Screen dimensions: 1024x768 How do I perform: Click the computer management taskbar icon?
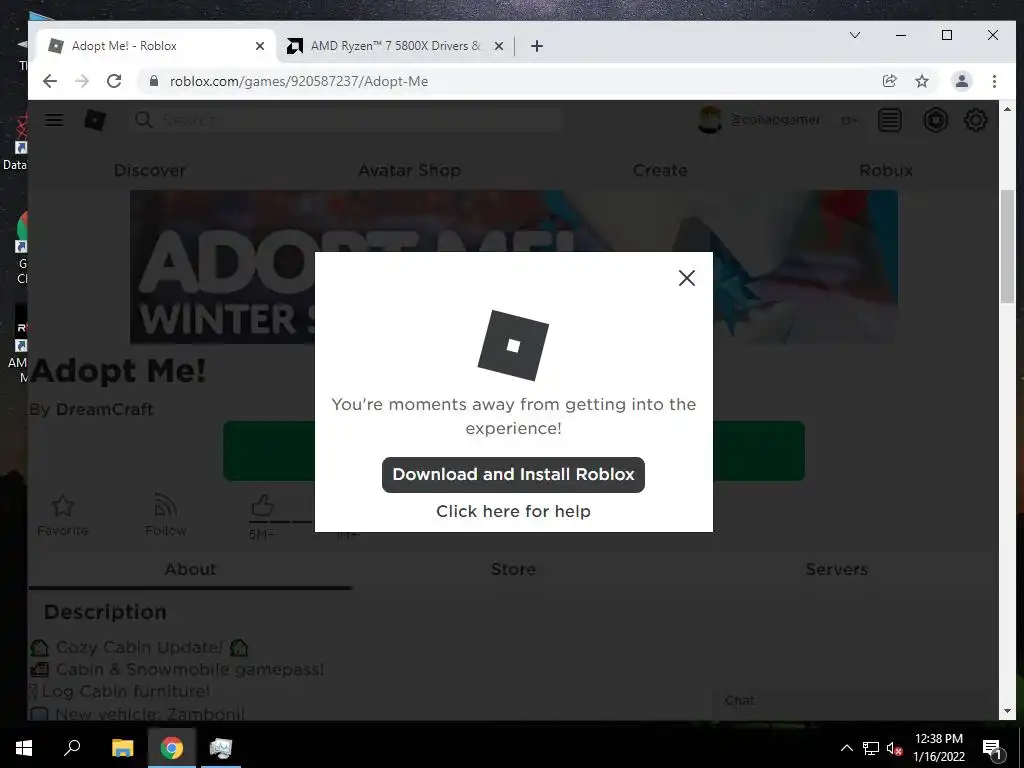click(221, 748)
